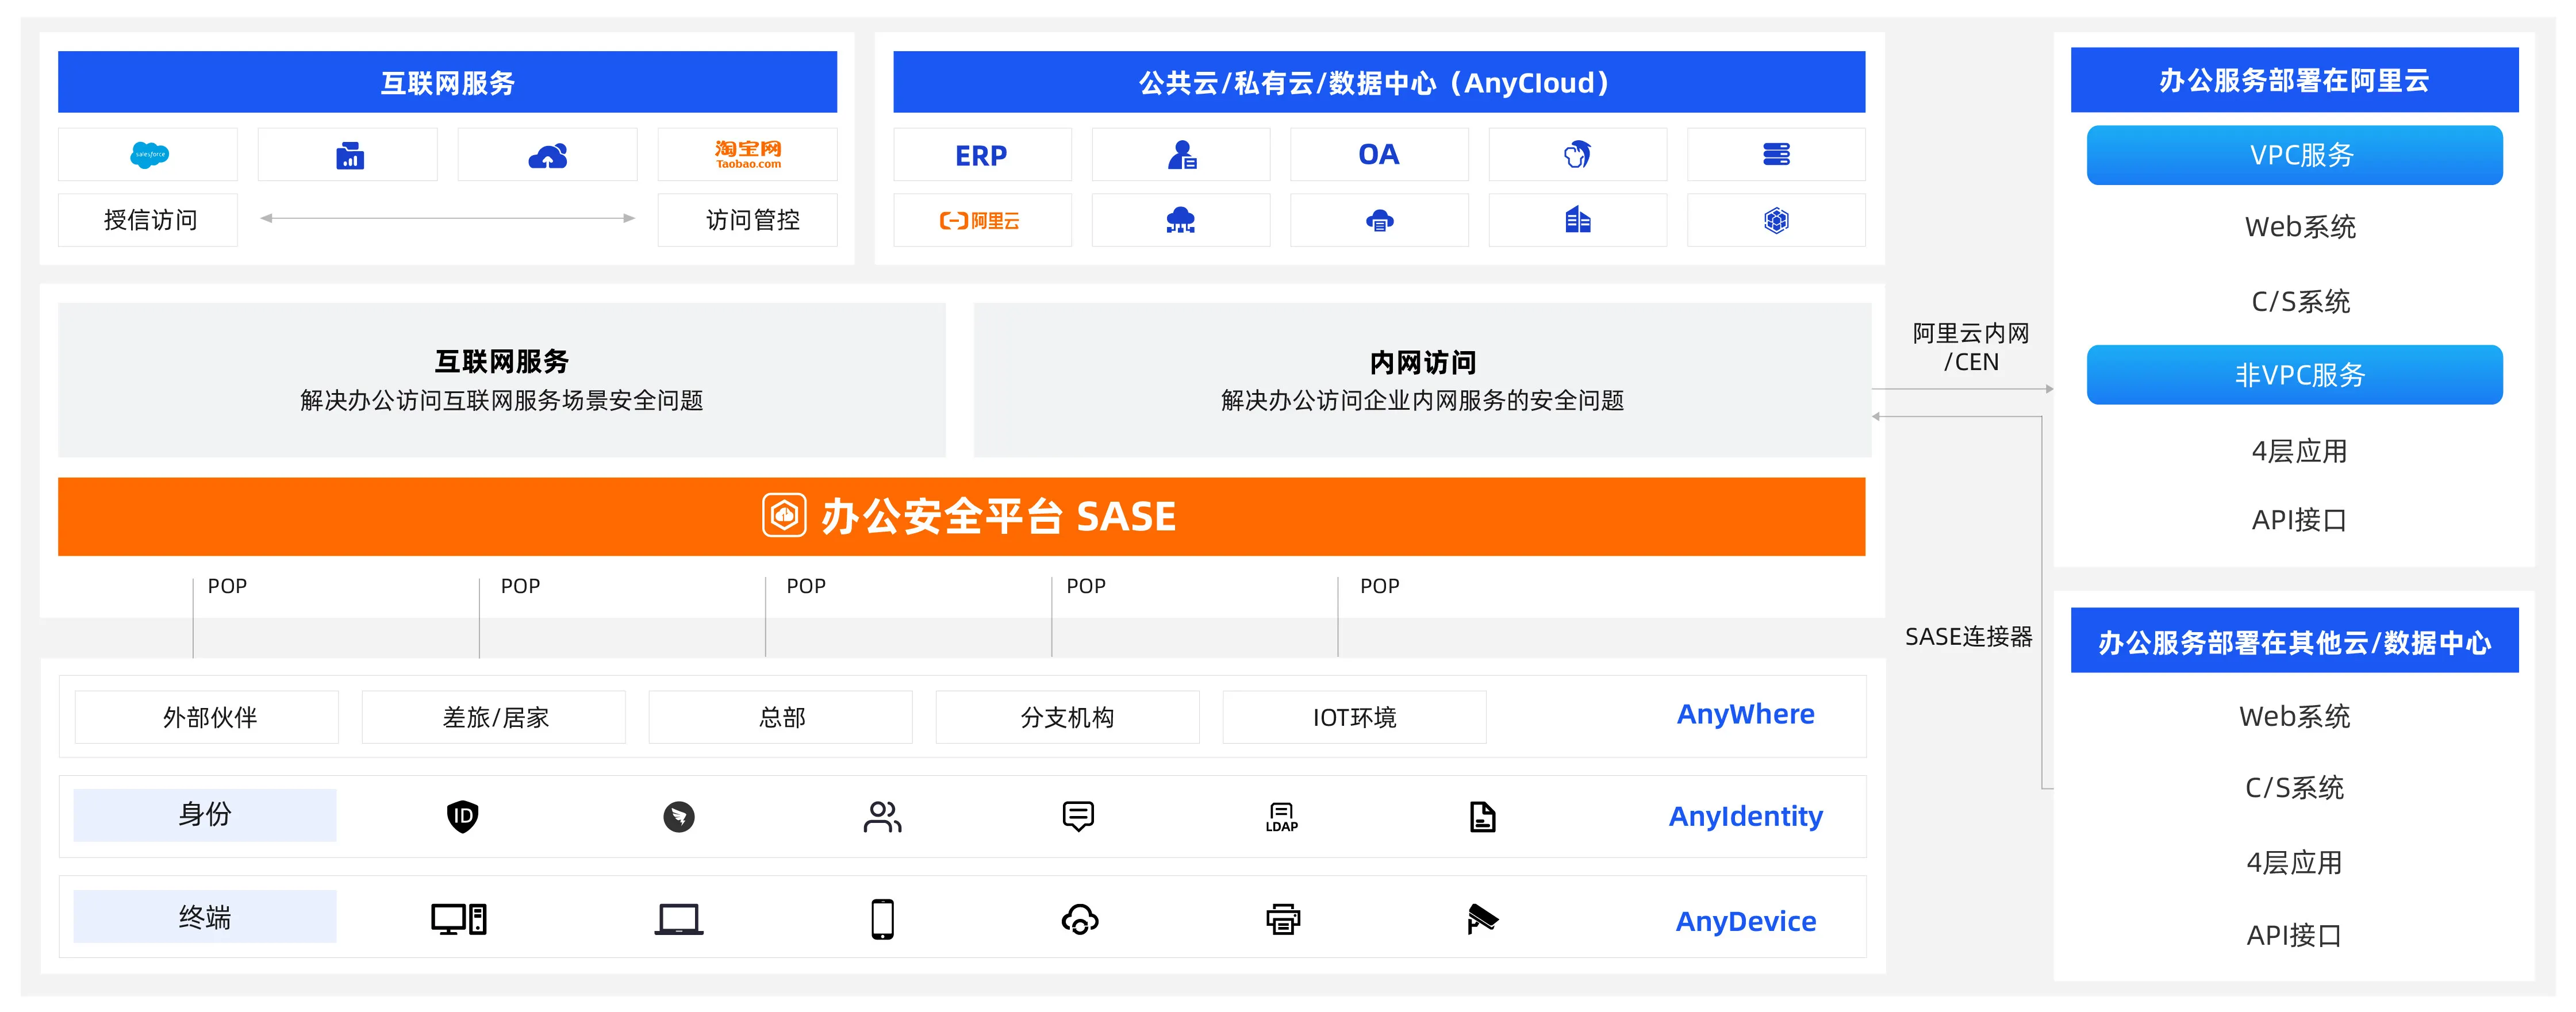This screenshot has width=2576, height=1012.
Task: Click the smartphone device icon
Action: 882,919
